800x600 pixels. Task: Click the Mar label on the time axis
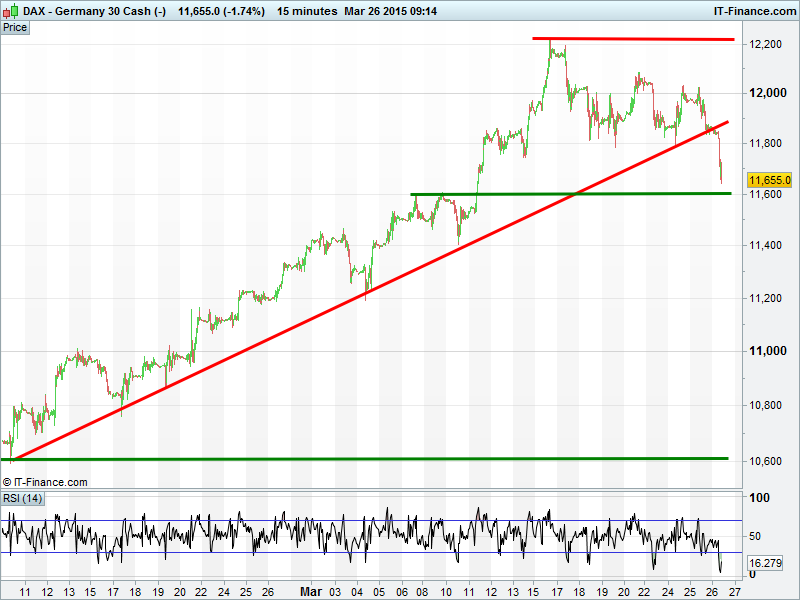(x=311, y=591)
